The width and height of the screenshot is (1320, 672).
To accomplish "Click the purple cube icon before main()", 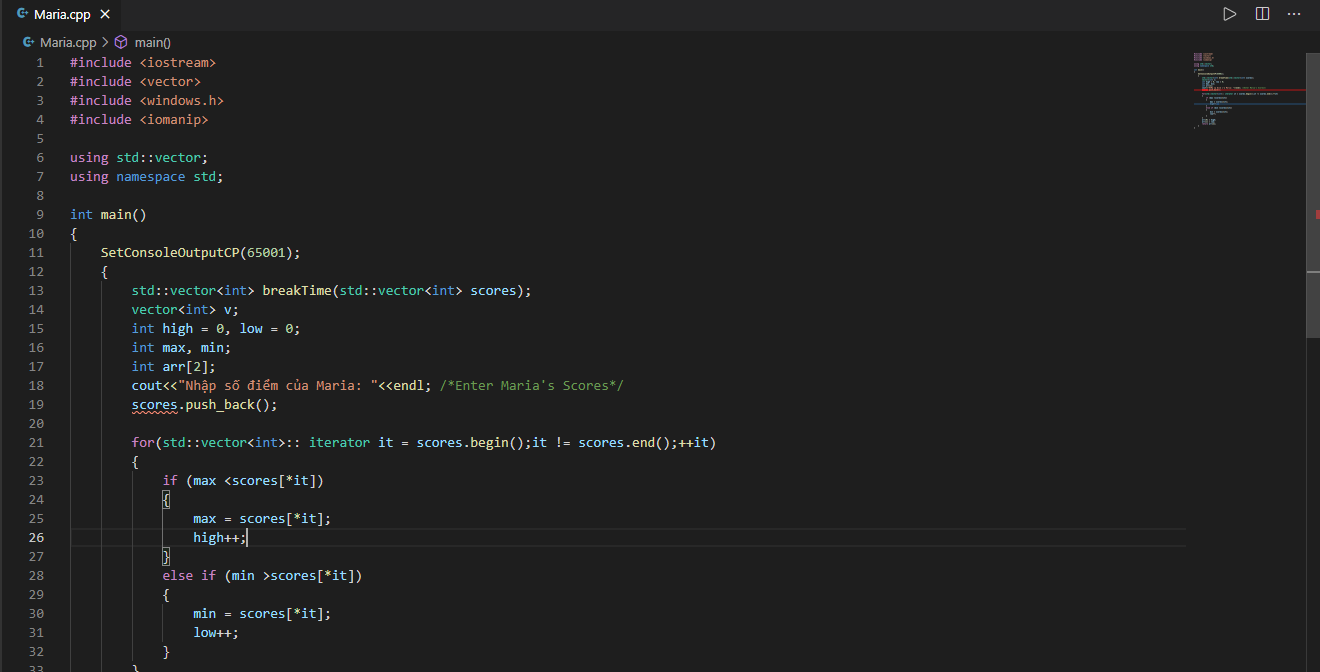I will click(121, 42).
